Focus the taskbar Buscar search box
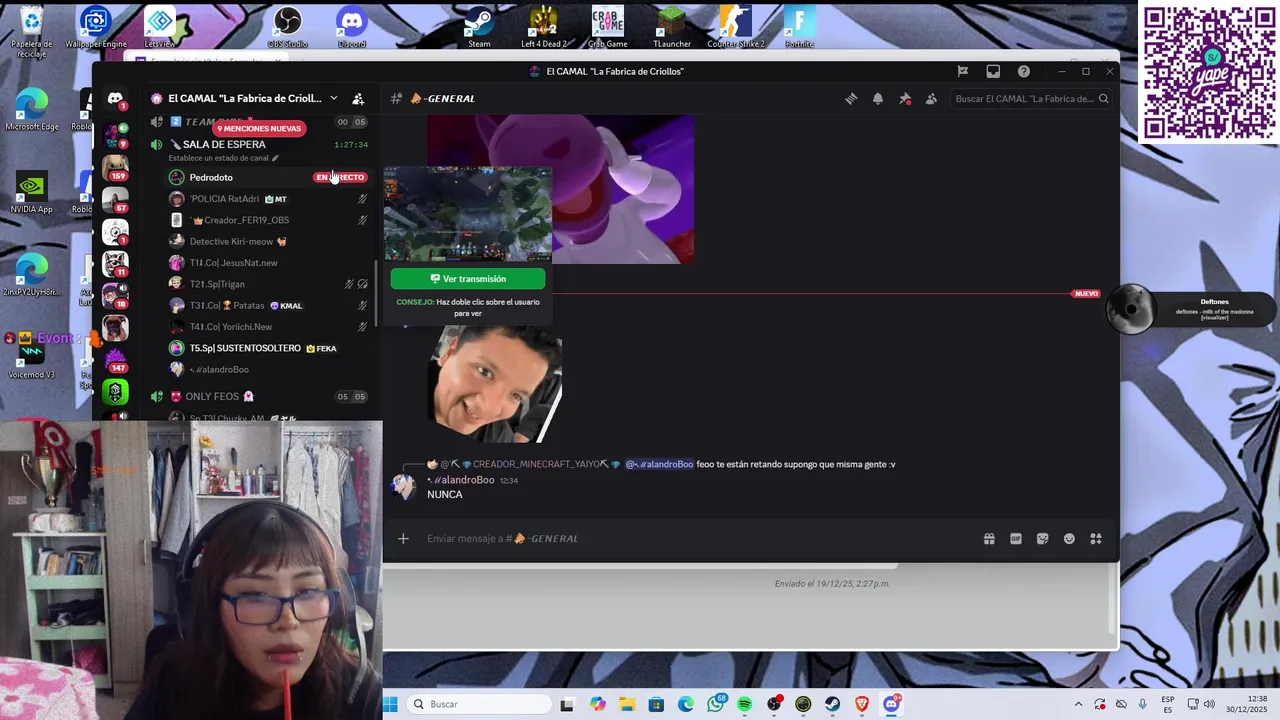Screen dimensions: 1280x720 click(480, 704)
